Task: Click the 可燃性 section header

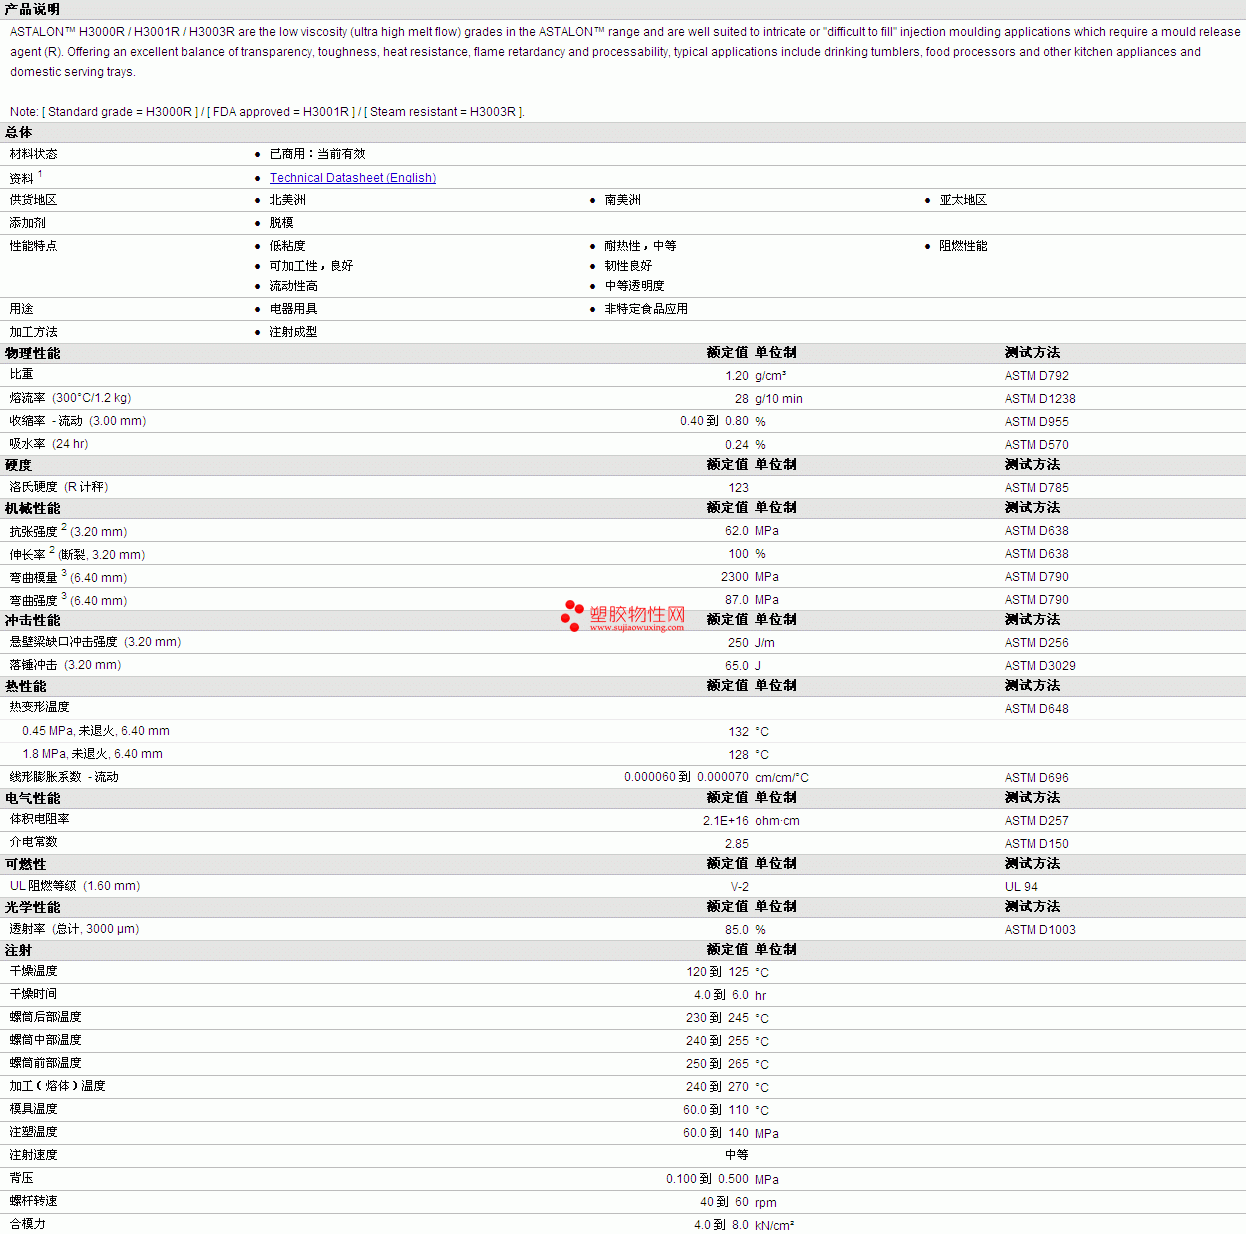Action: coord(26,865)
